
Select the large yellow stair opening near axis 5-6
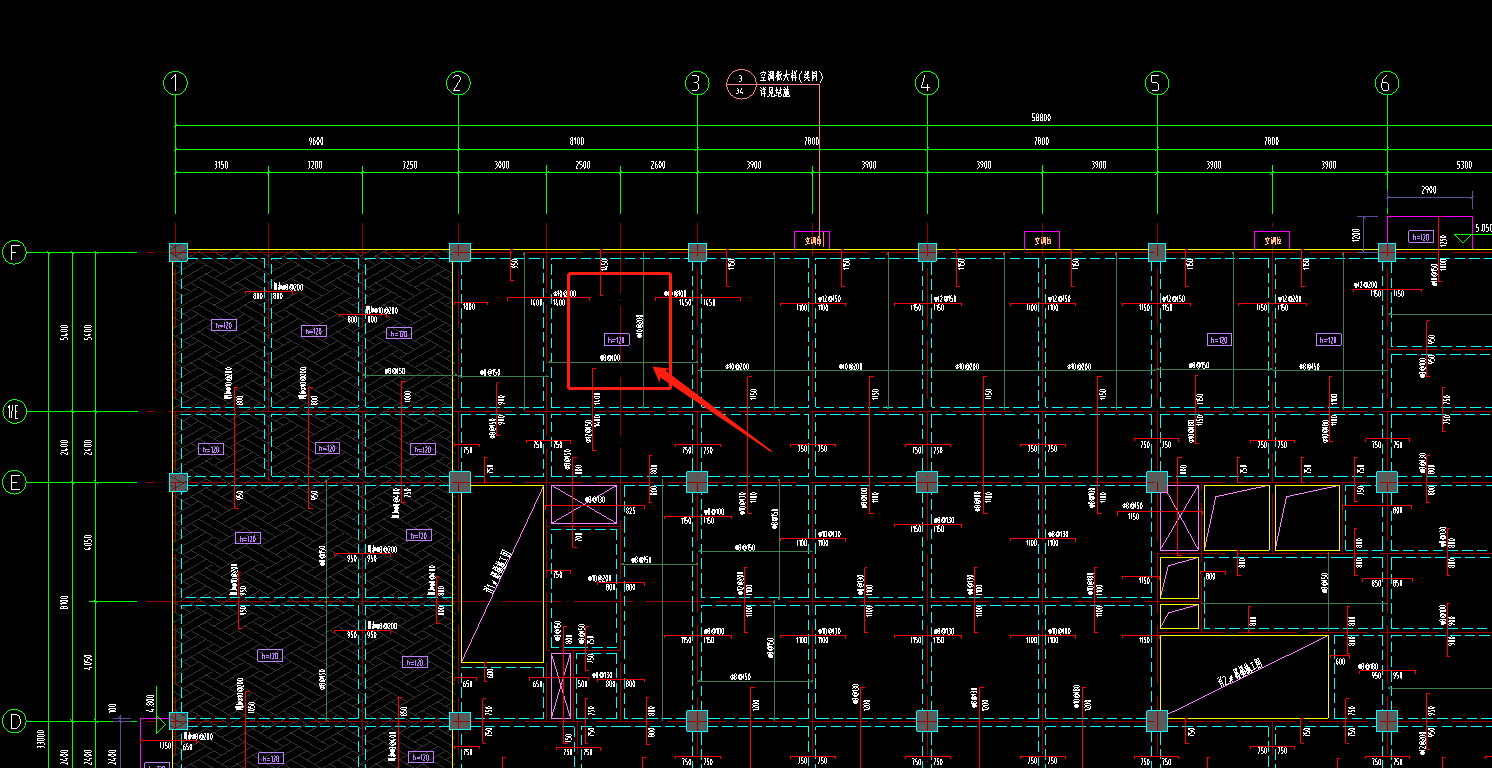(1244, 676)
